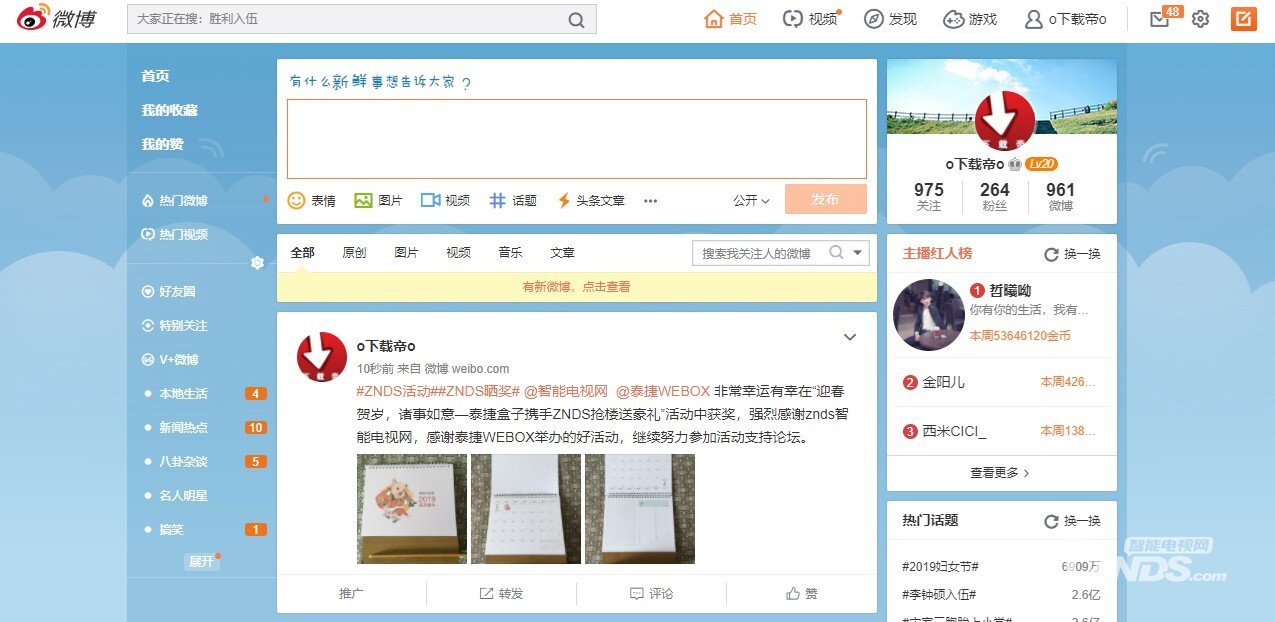Expand the feed search options arrow

click(858, 253)
